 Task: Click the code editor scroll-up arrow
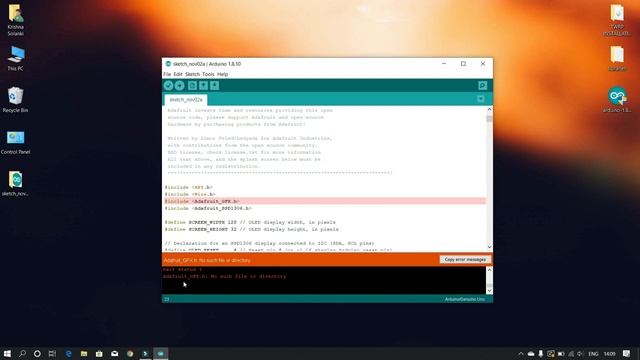pos(489,109)
